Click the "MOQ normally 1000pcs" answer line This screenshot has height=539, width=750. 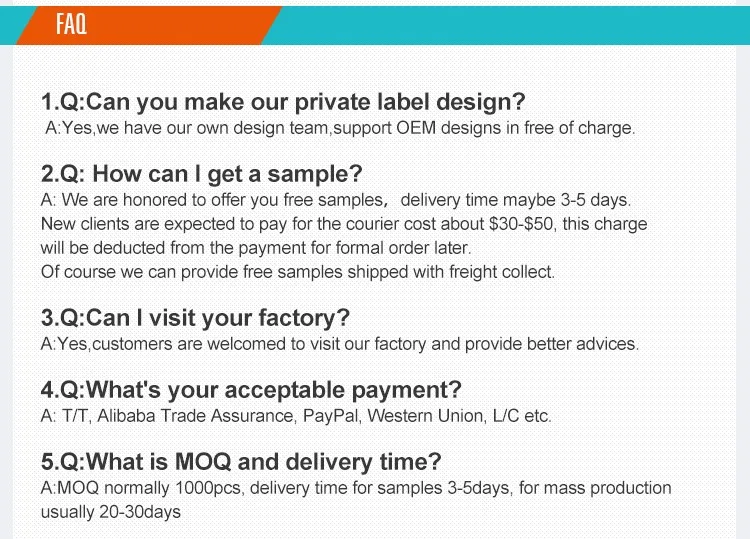coord(355,488)
